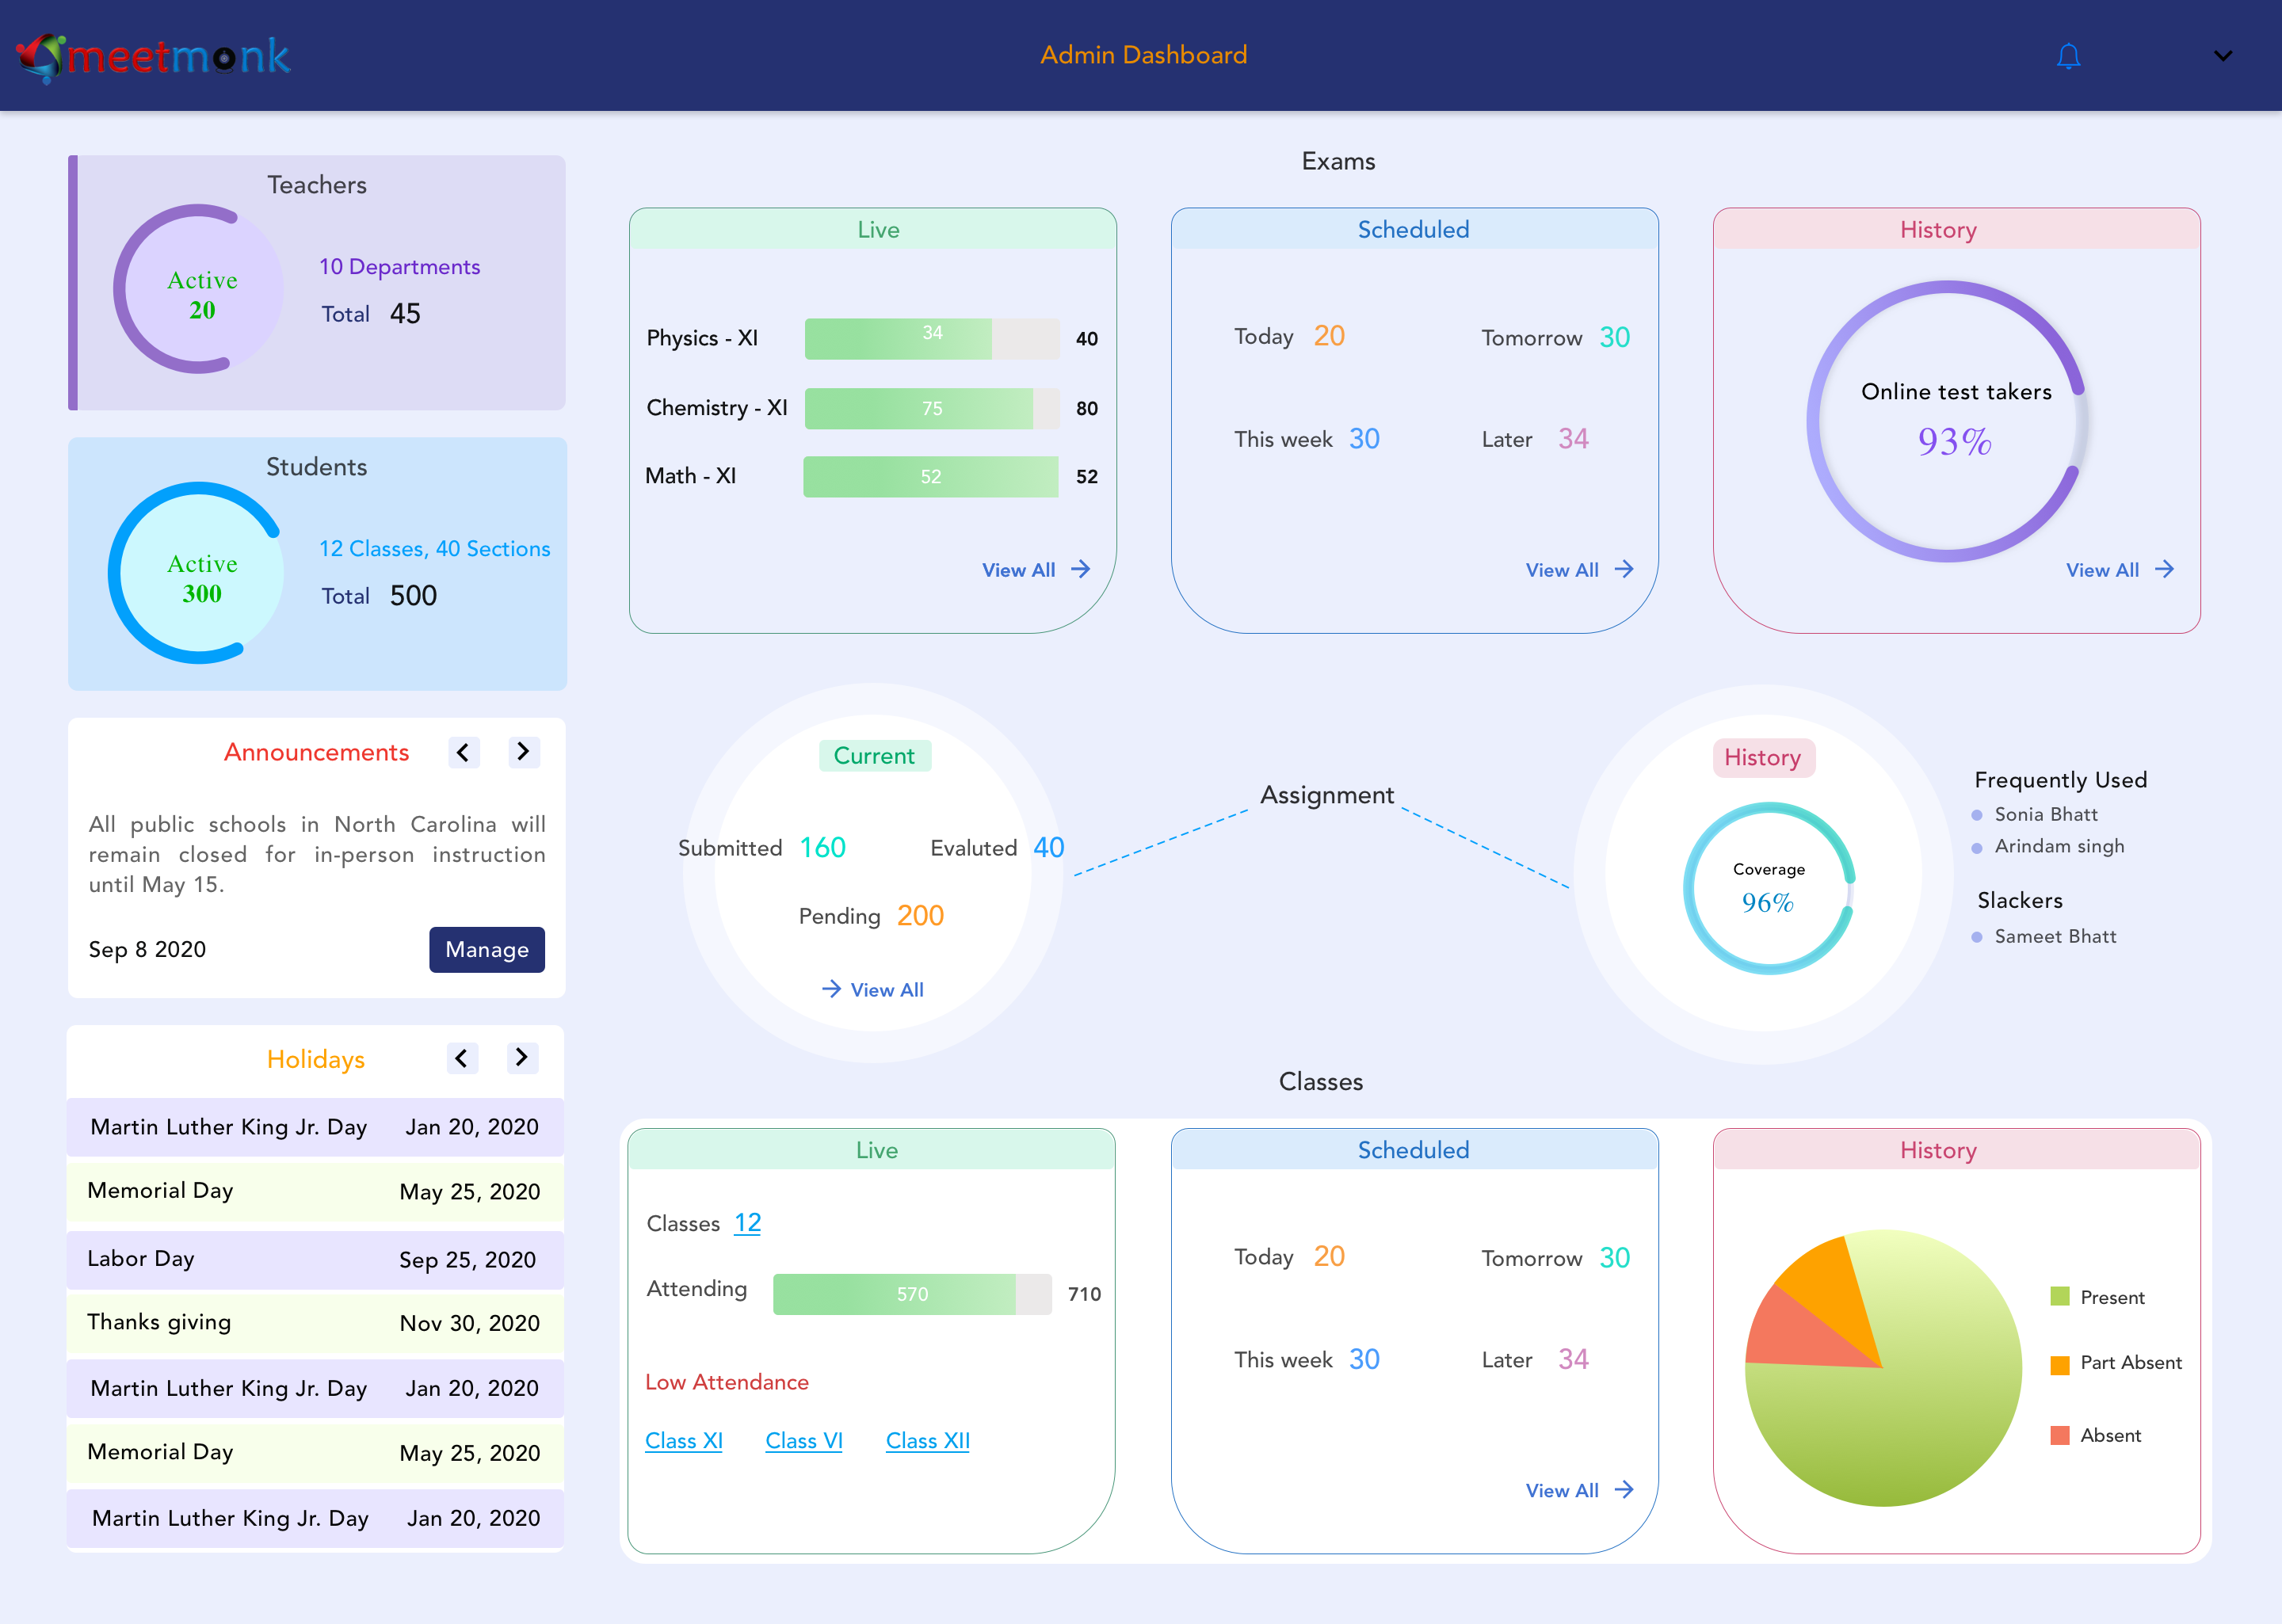This screenshot has width=2282, height=1624.
Task: Go to previous announcement arrow
Action: click(x=463, y=752)
